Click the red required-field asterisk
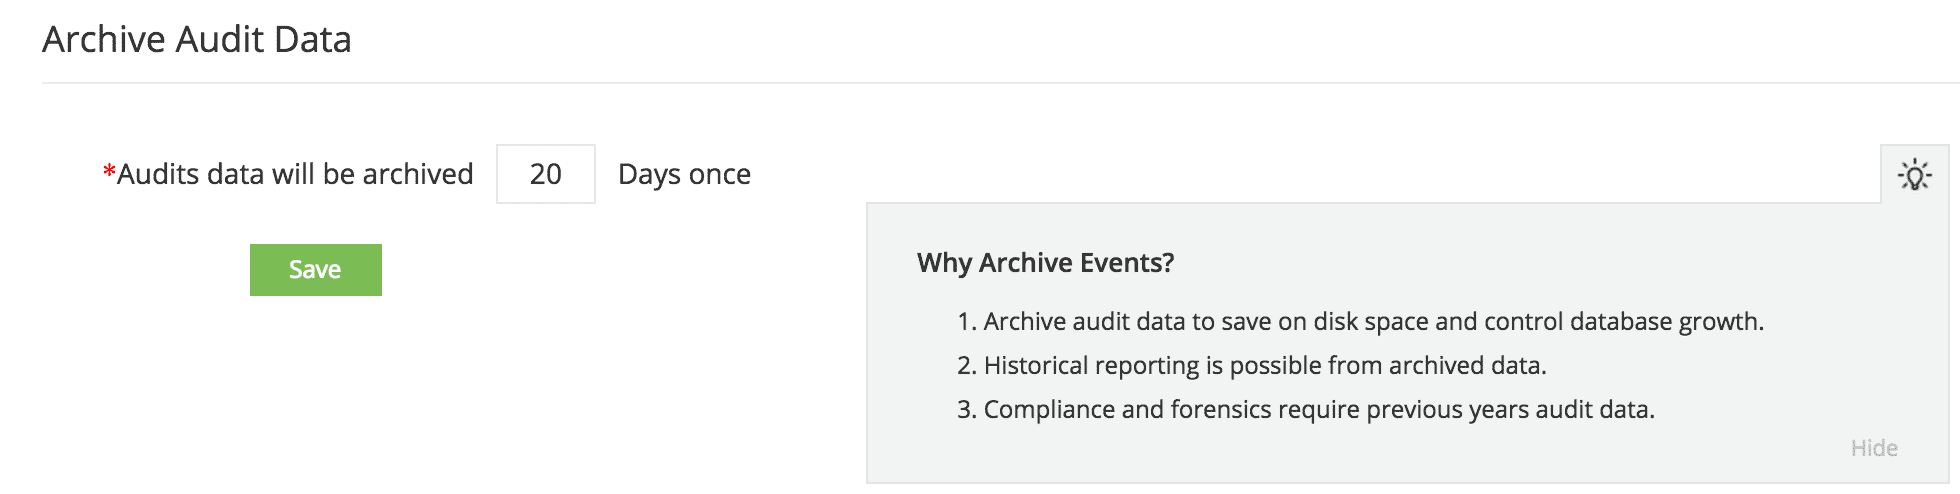This screenshot has width=1960, height=494. (x=109, y=173)
